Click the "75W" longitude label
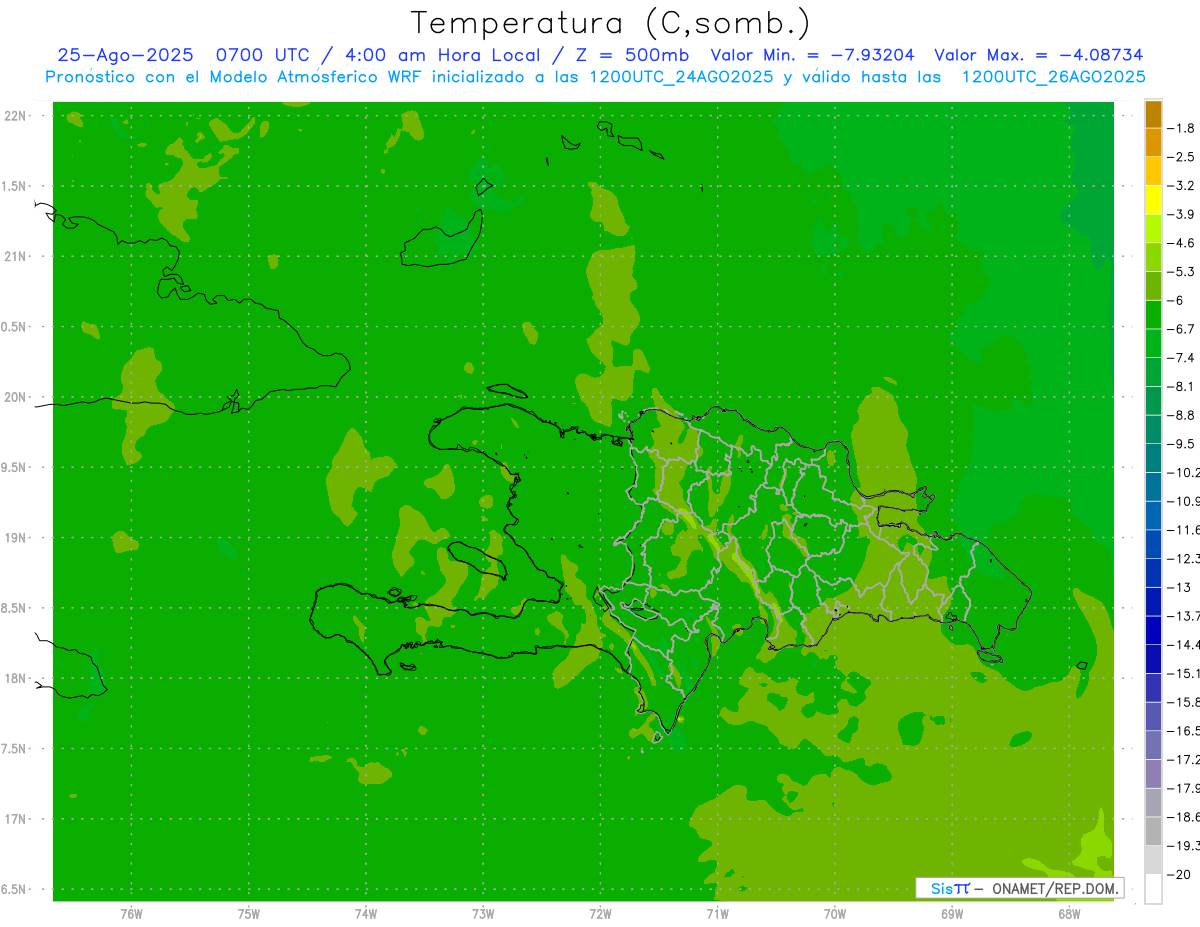 [x=248, y=914]
